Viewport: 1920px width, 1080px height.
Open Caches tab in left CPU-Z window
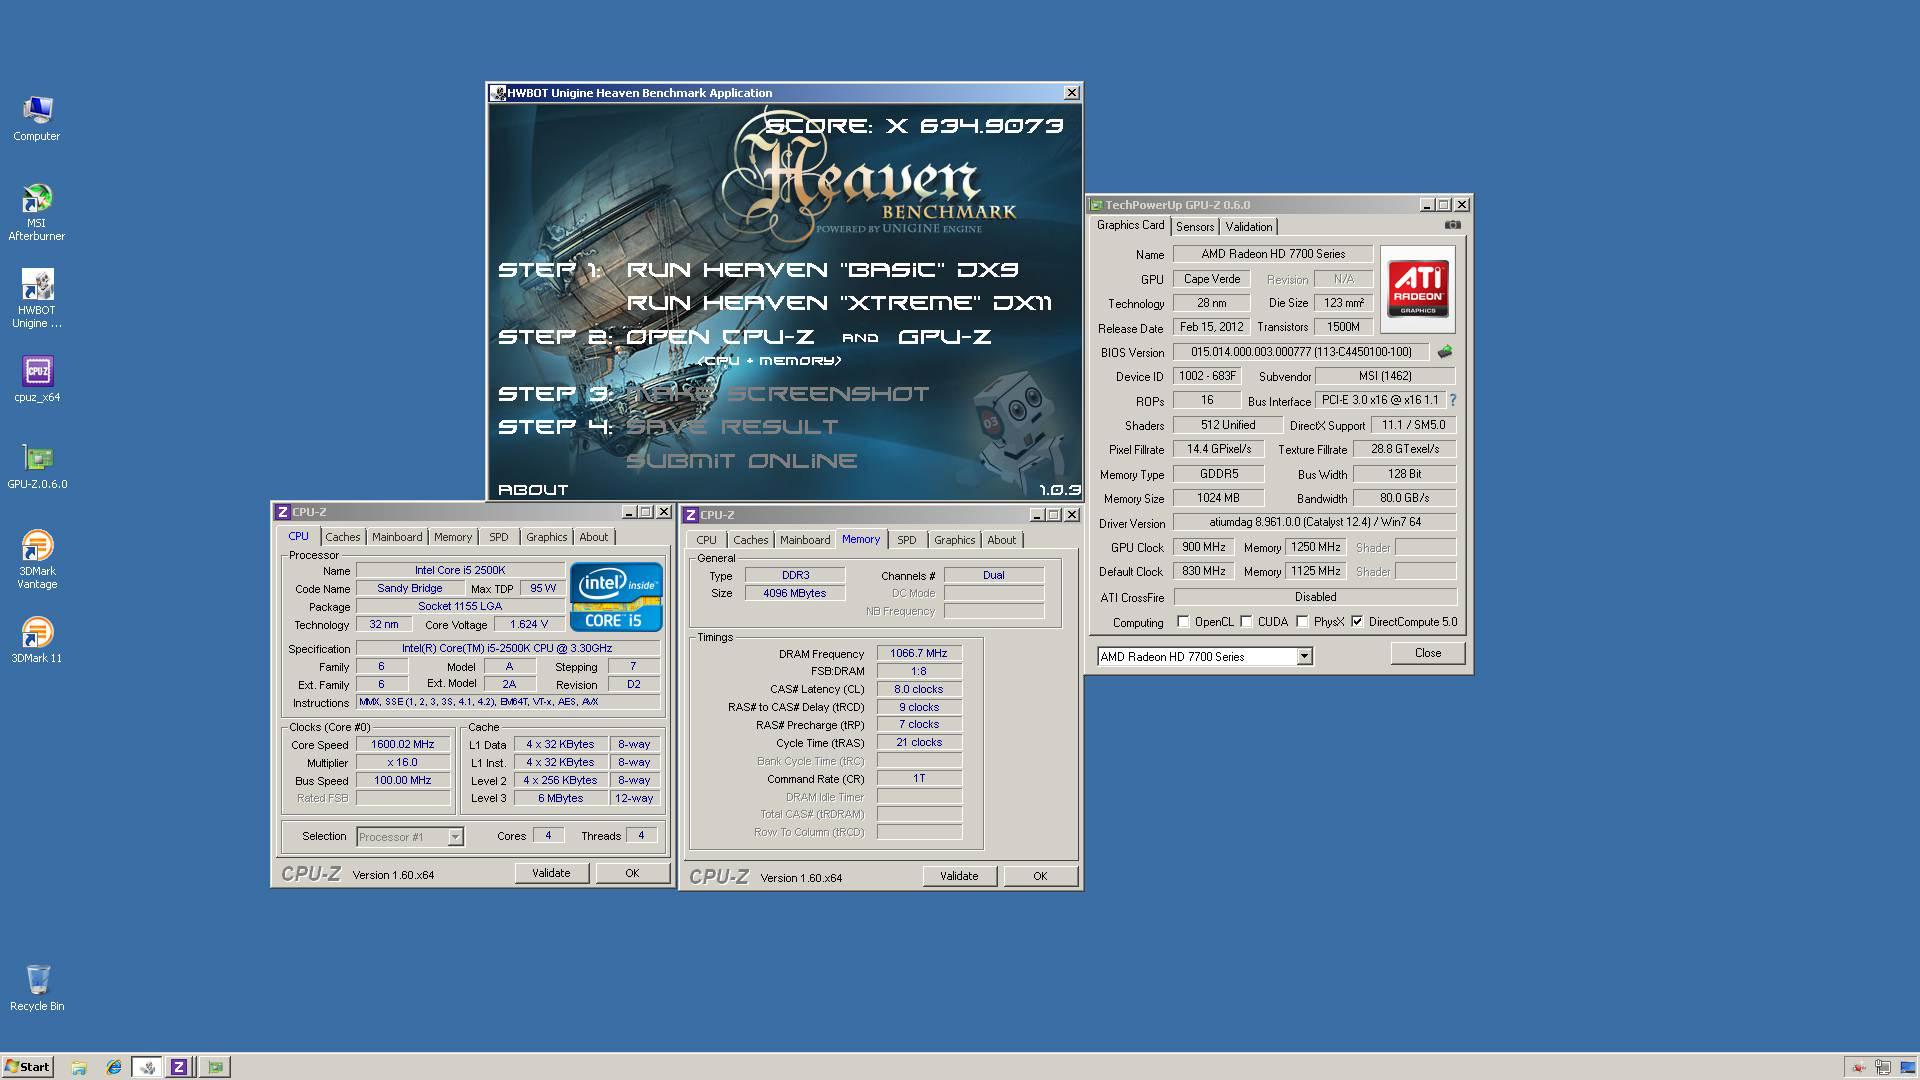click(x=343, y=537)
